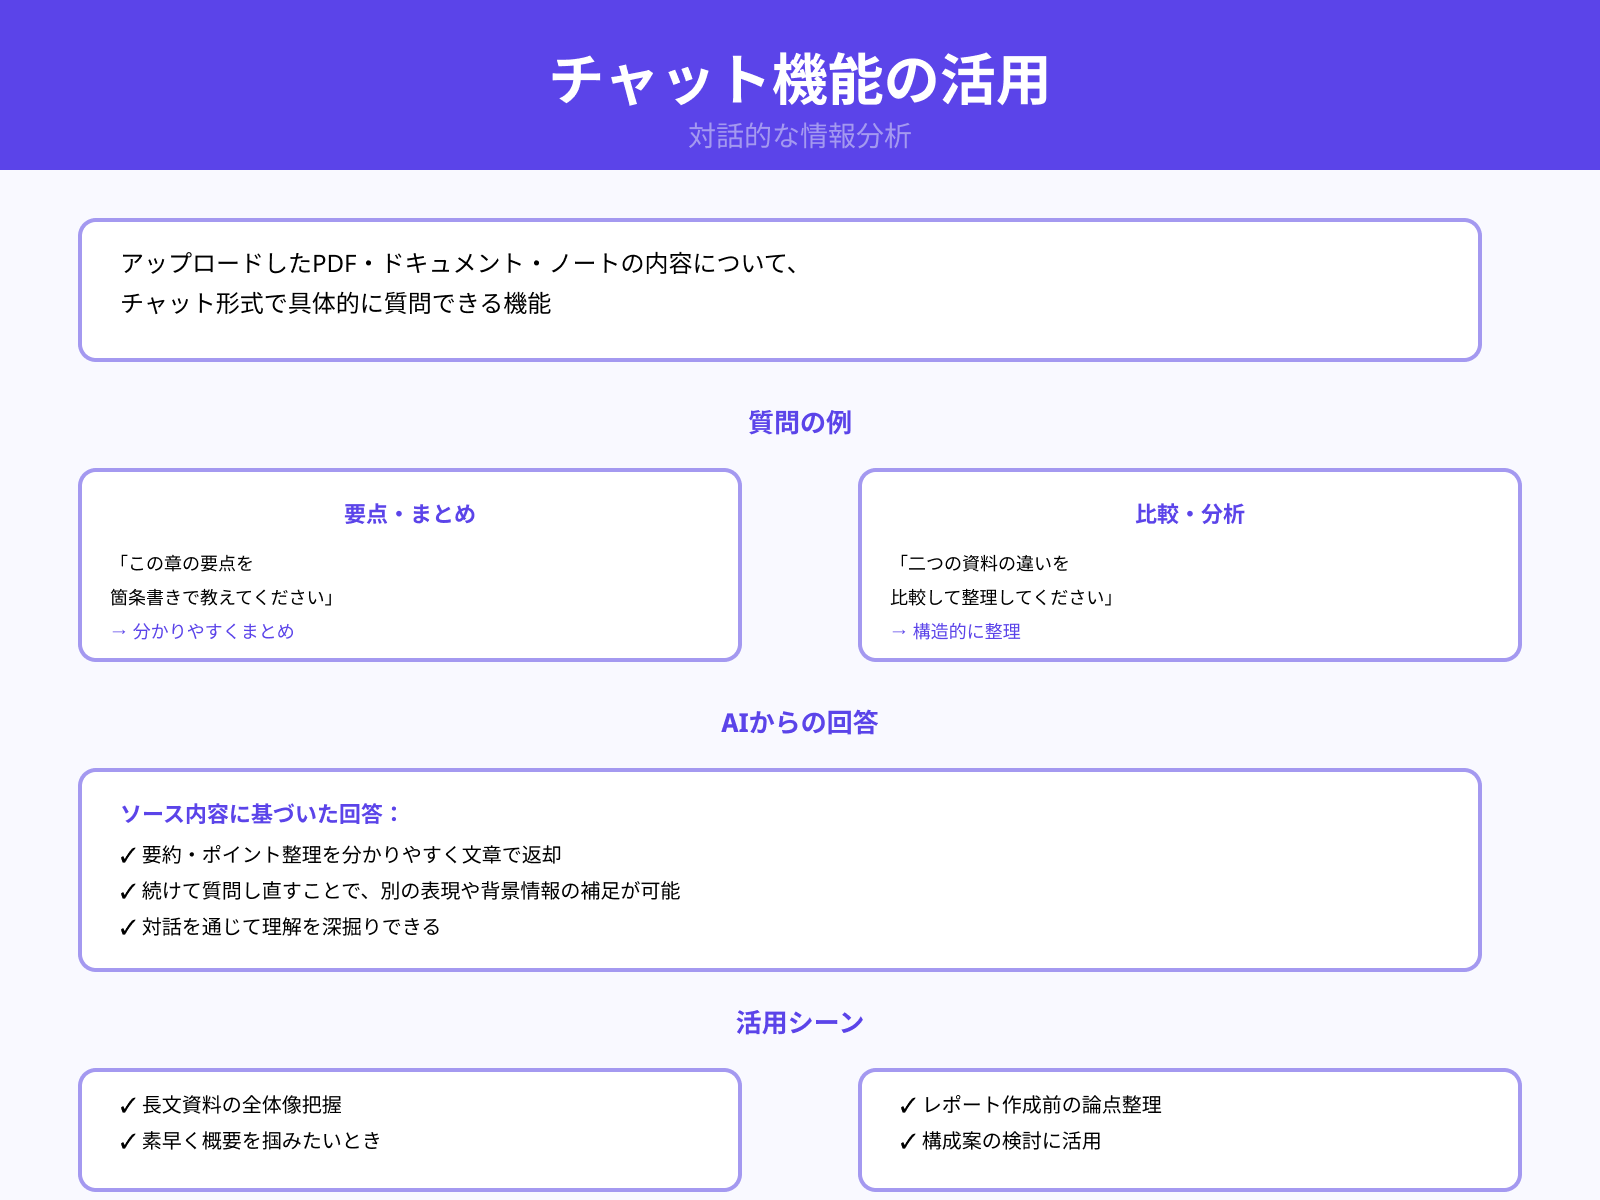Click the checkmark next to 素早く概要を掴みたいとき

(127, 1140)
